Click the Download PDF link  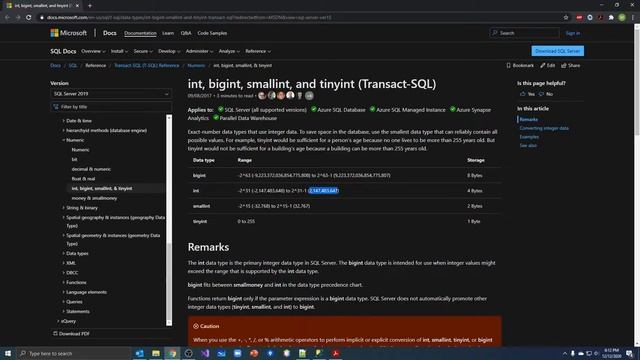coord(71,334)
